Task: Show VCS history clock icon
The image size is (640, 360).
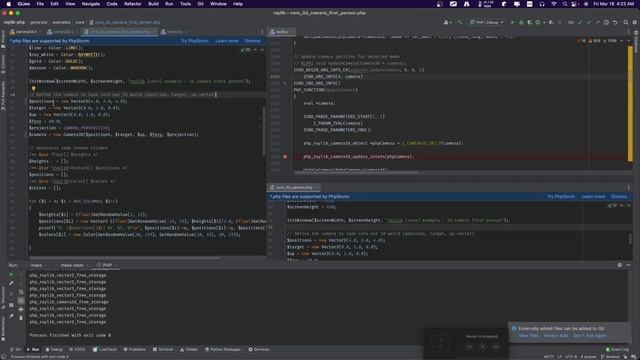Action: click(x=606, y=22)
